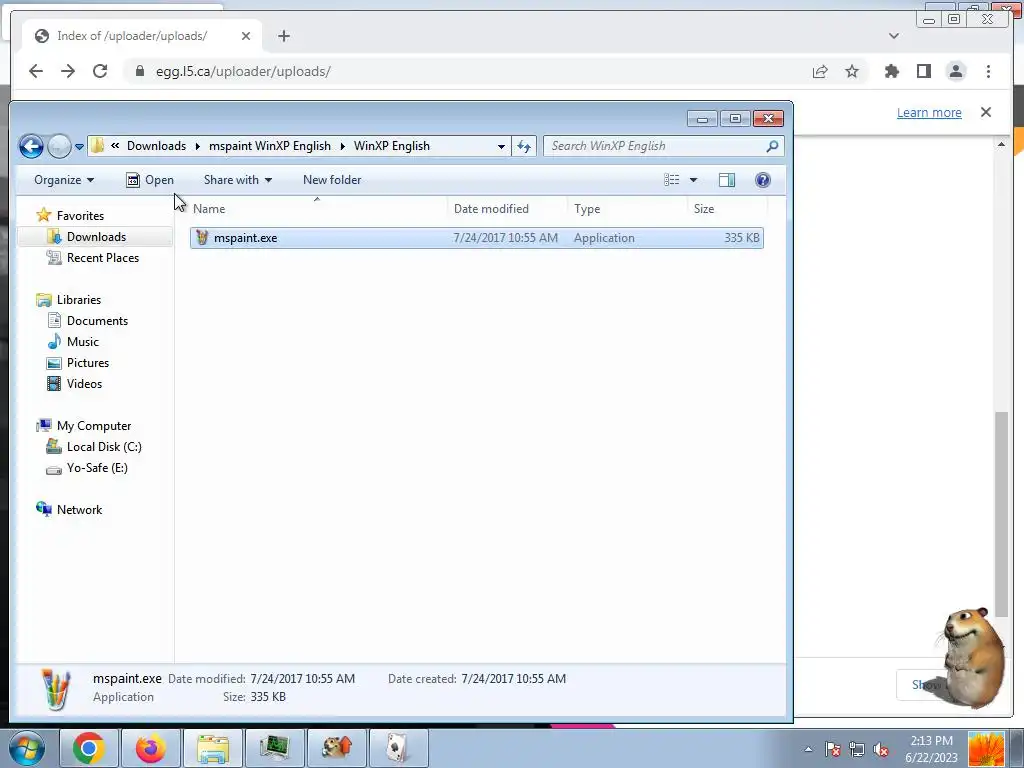Screen dimensions: 1024x768
Task: Open the Chrome profile avatar
Action: point(955,71)
